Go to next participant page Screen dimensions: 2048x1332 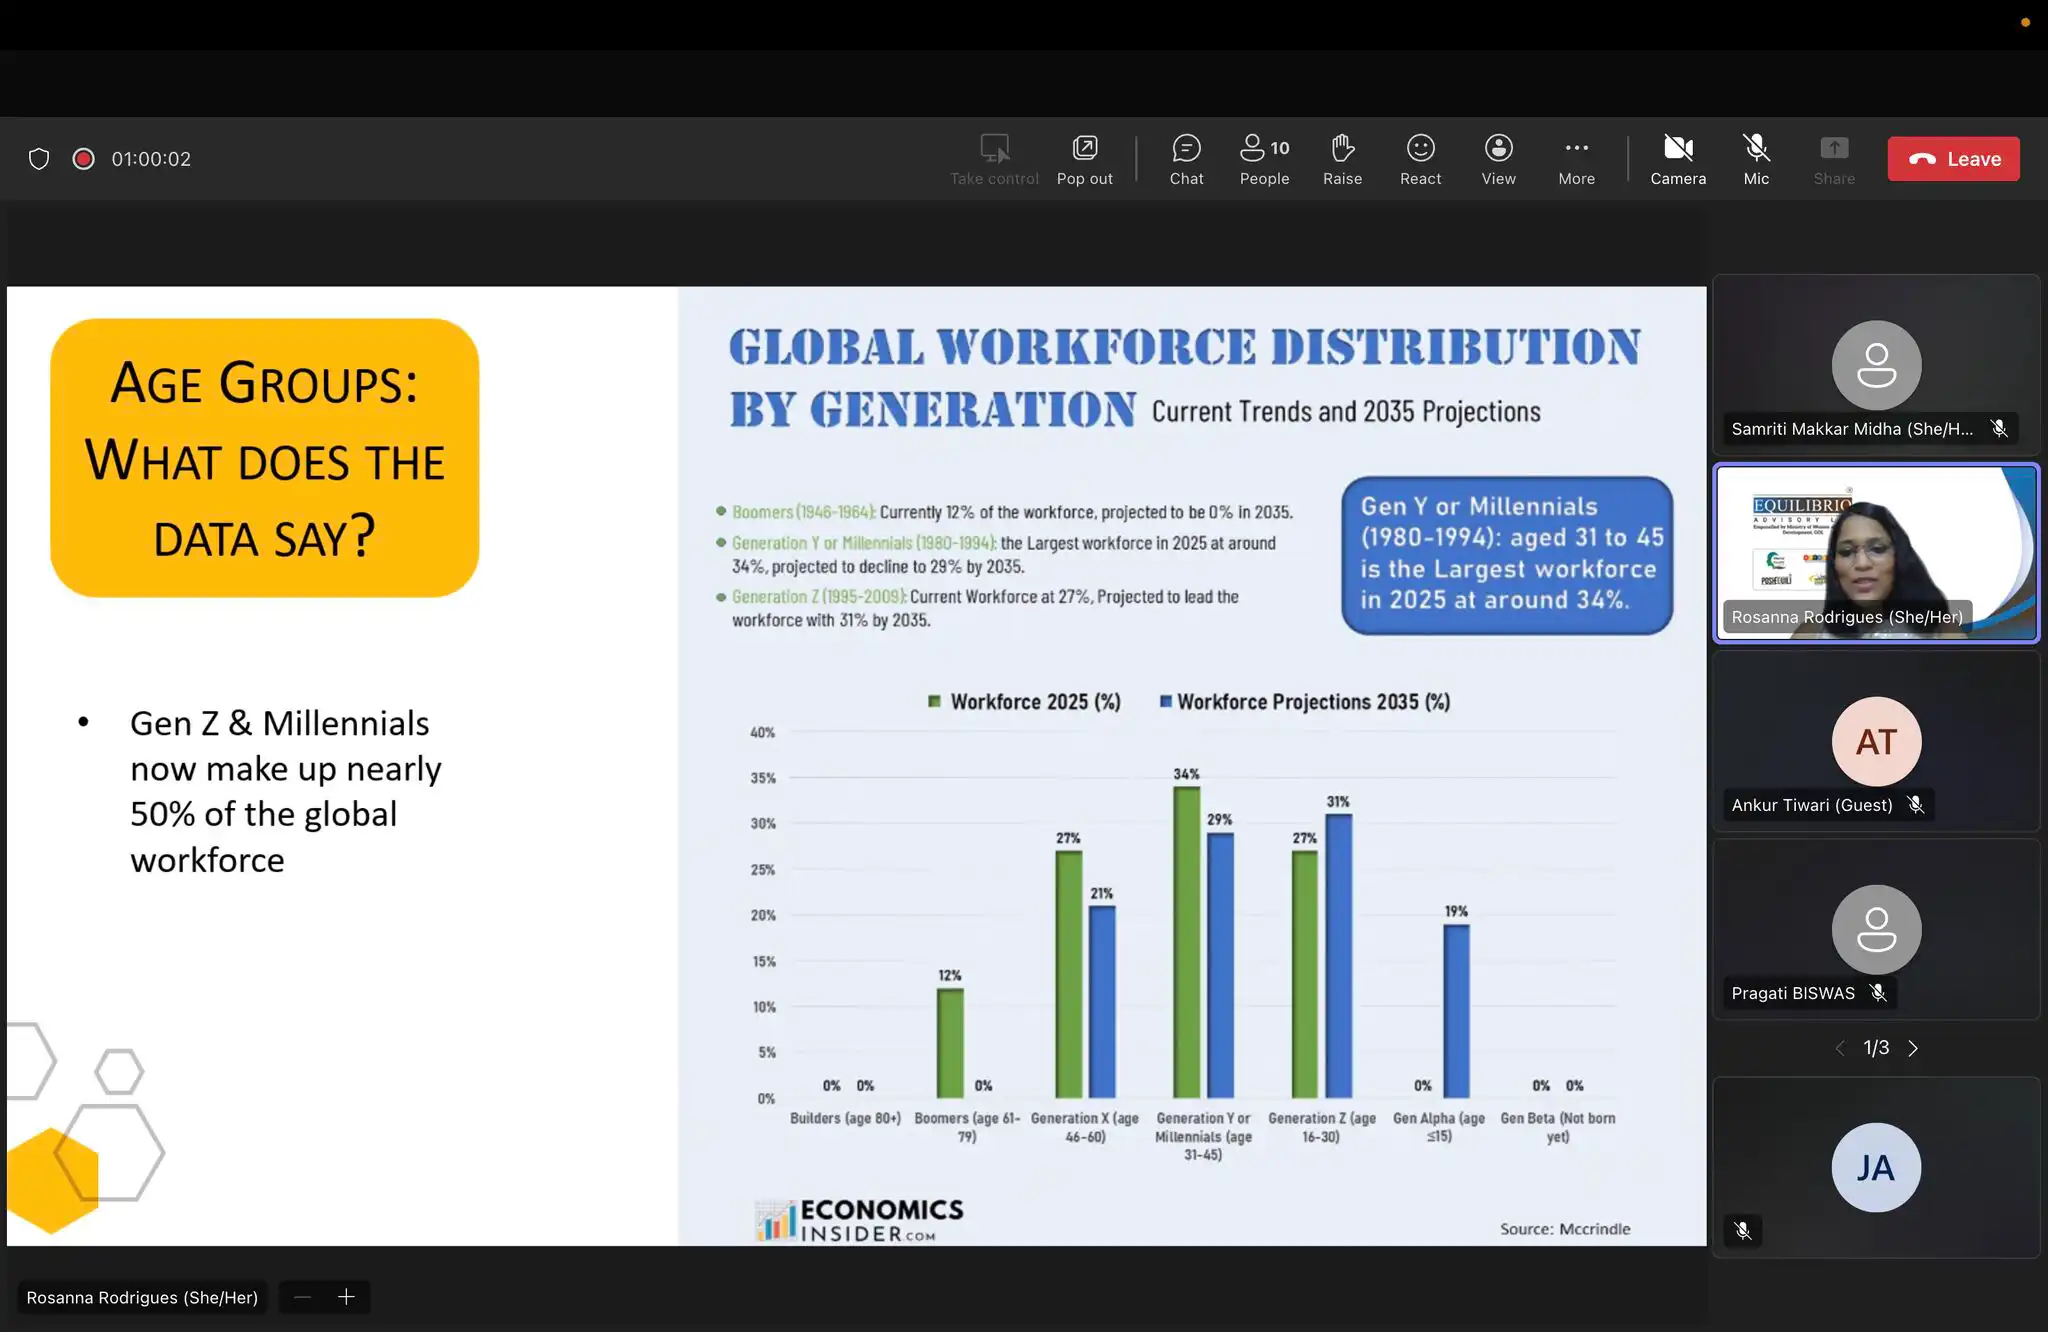(1913, 1048)
